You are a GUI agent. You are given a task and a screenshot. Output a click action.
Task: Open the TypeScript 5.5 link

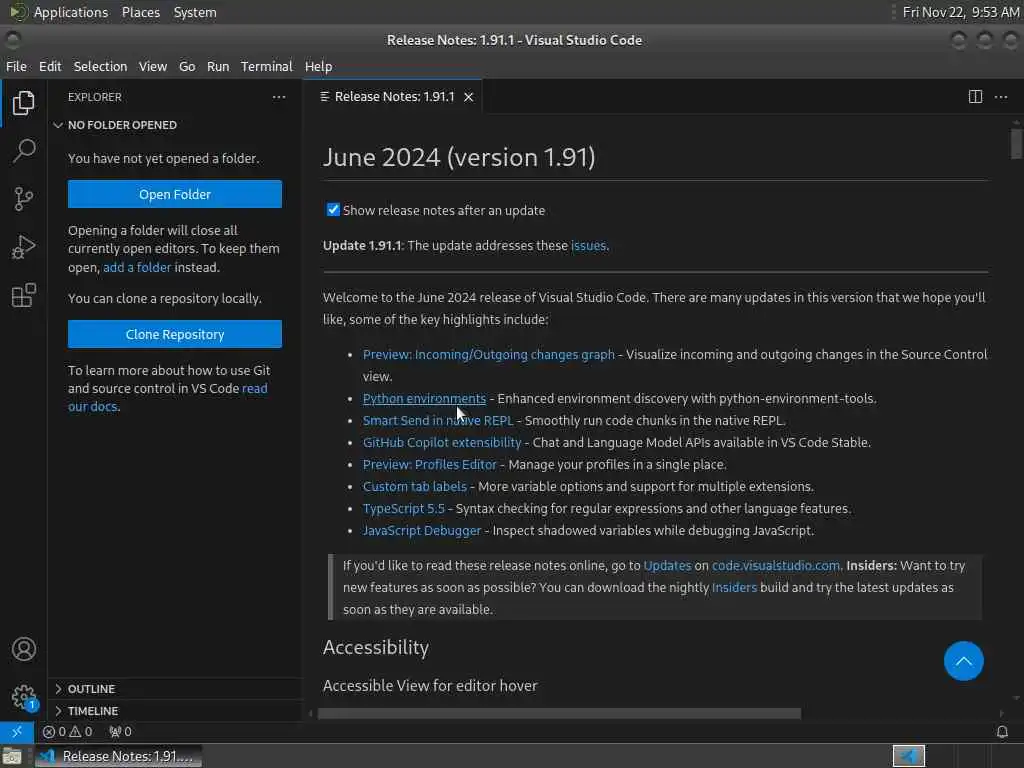pos(404,509)
